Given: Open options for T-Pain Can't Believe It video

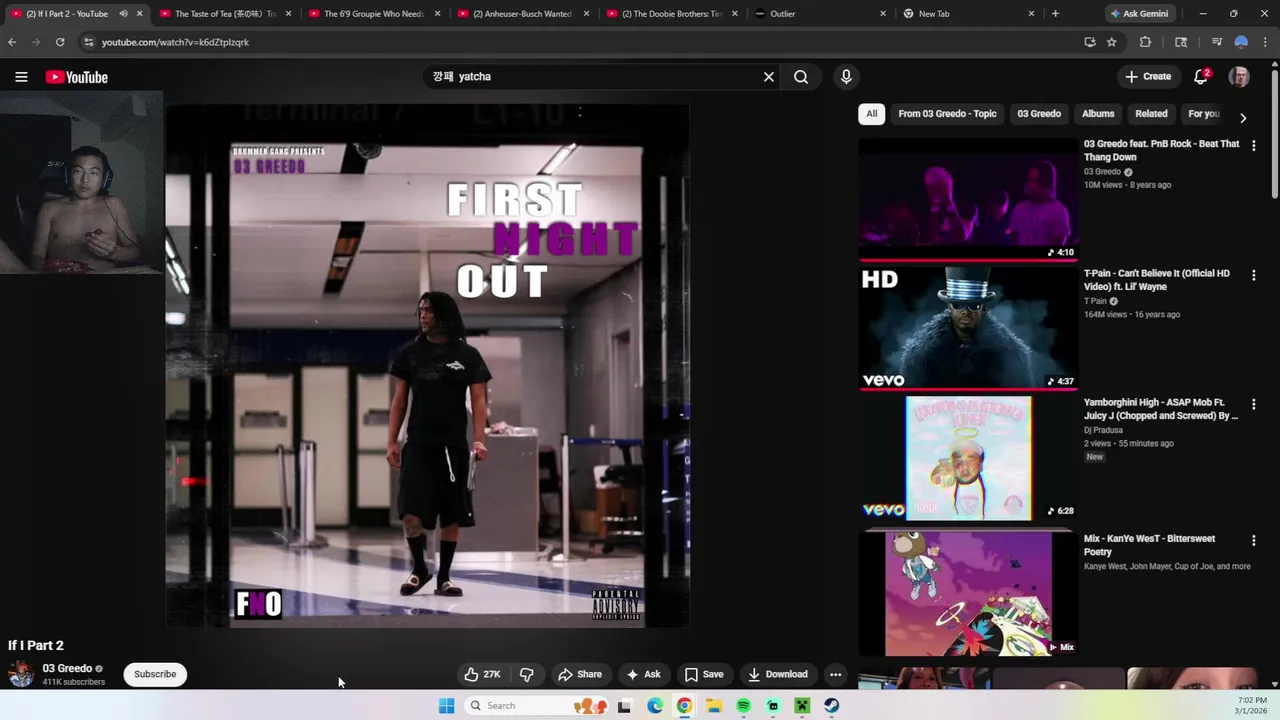Looking at the screenshot, I should pos(1254,275).
